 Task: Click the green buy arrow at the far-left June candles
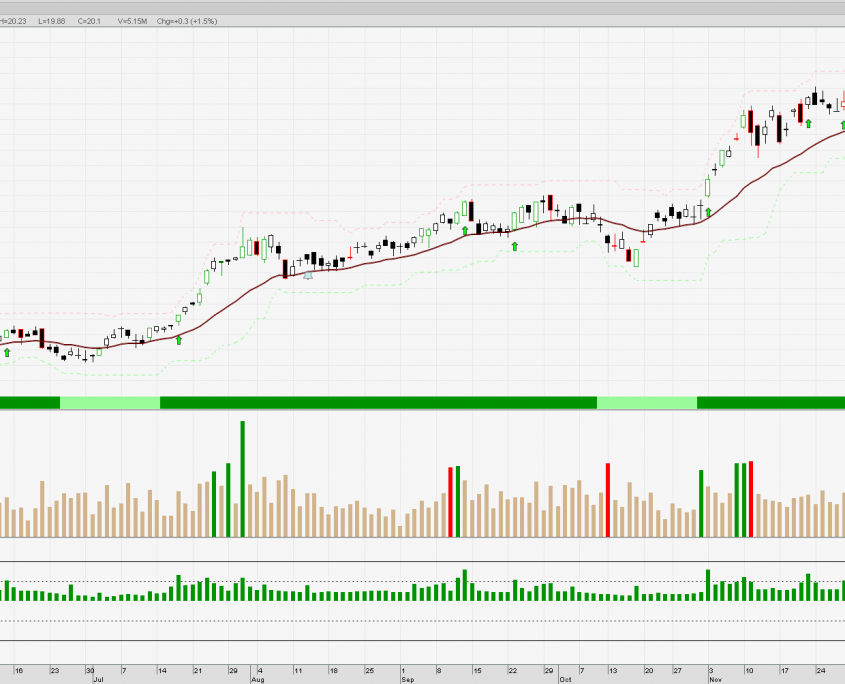pos(7,352)
